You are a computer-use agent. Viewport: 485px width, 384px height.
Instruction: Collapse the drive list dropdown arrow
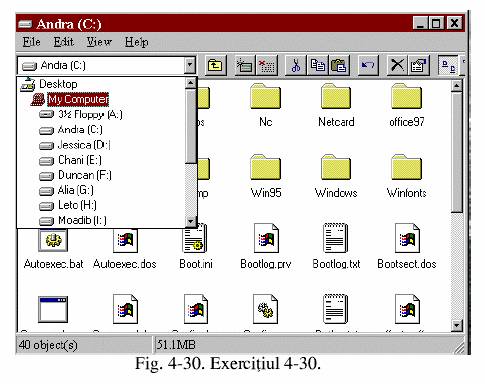point(190,65)
